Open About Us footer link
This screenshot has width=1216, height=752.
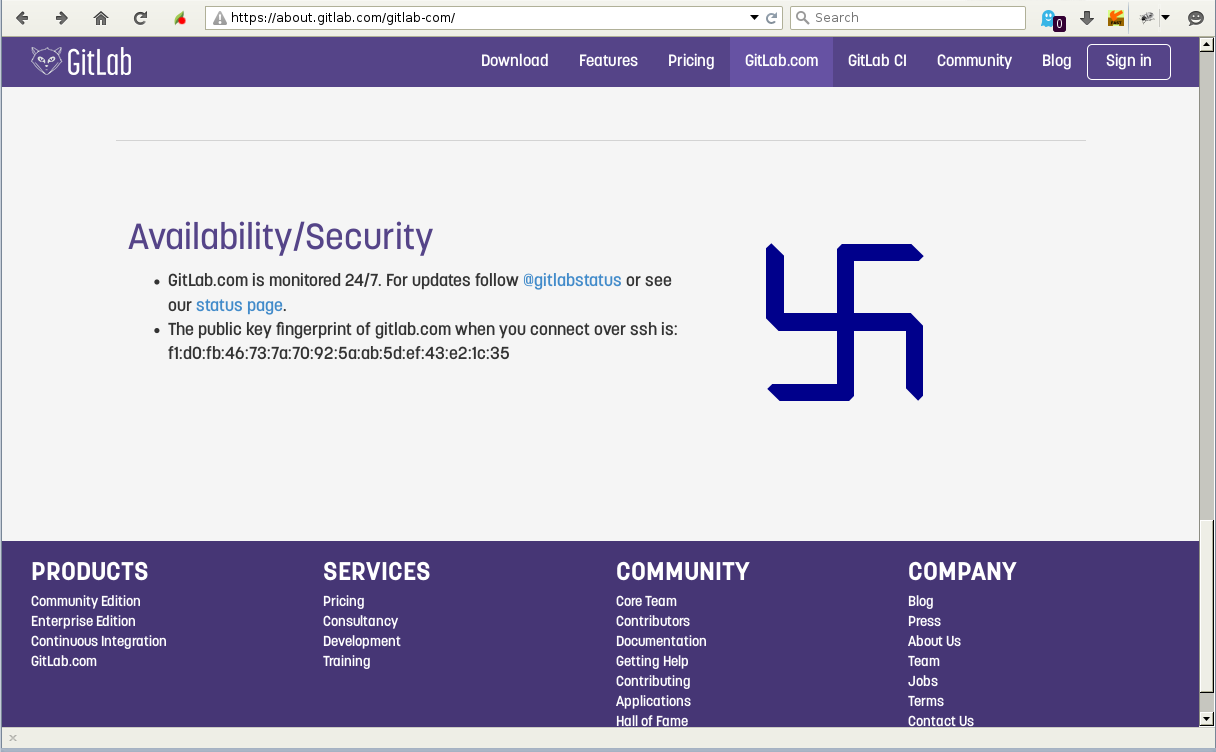point(934,641)
